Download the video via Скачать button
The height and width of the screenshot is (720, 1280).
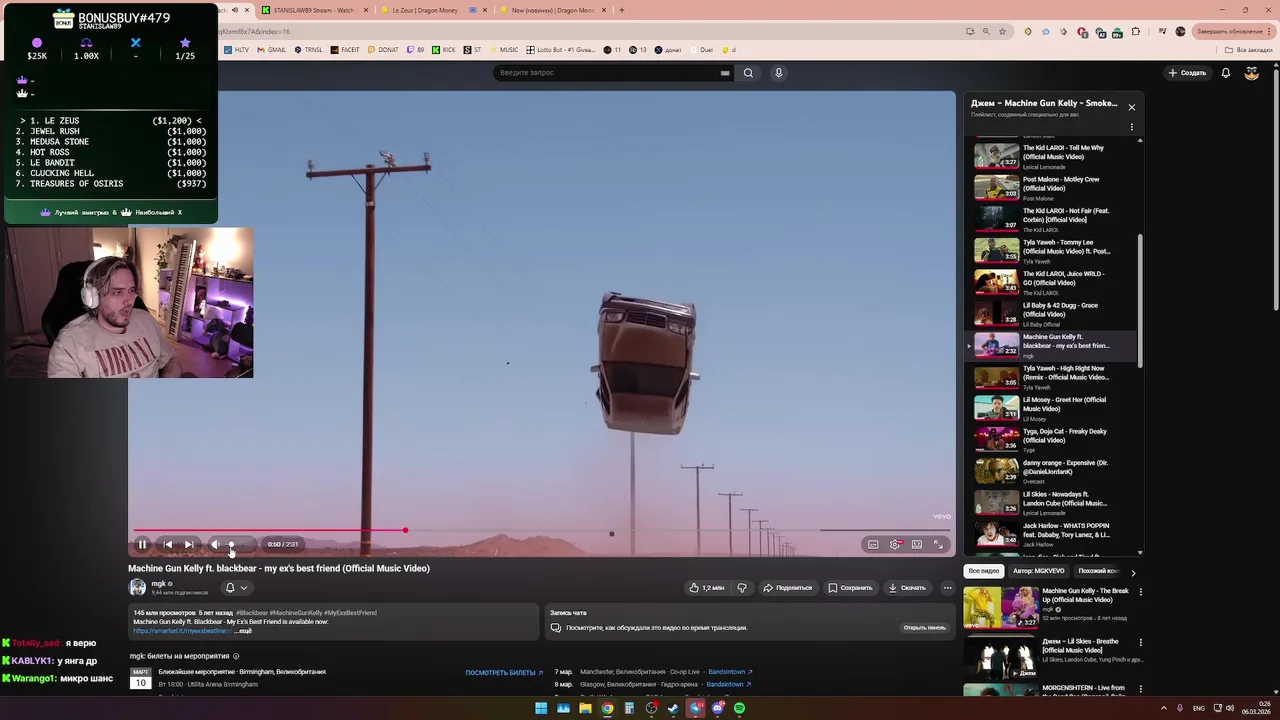[x=908, y=588]
